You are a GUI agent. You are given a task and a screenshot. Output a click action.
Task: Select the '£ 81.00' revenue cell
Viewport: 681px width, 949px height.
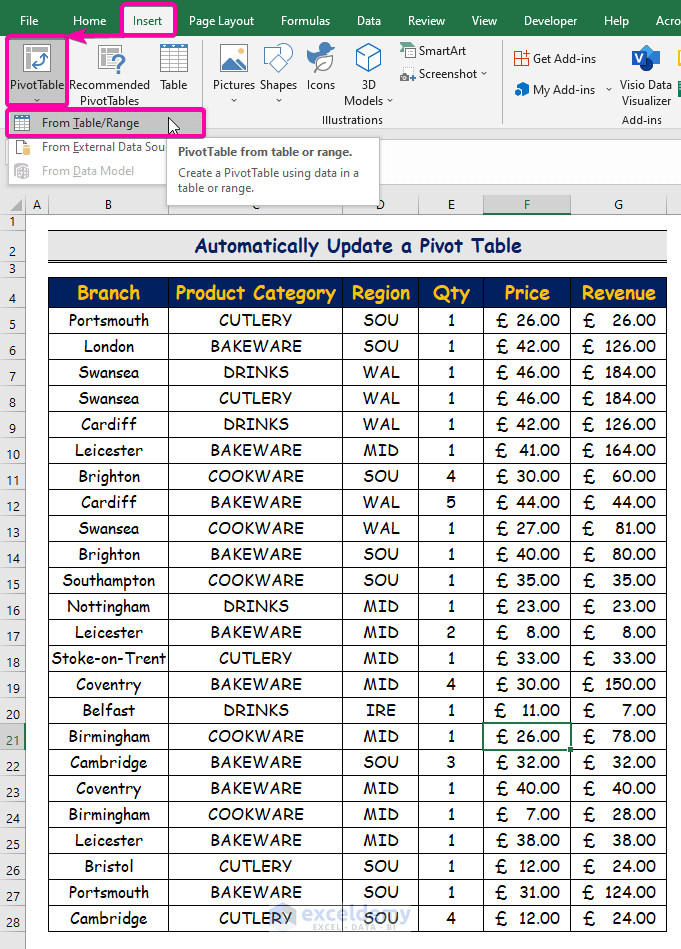[x=618, y=528]
